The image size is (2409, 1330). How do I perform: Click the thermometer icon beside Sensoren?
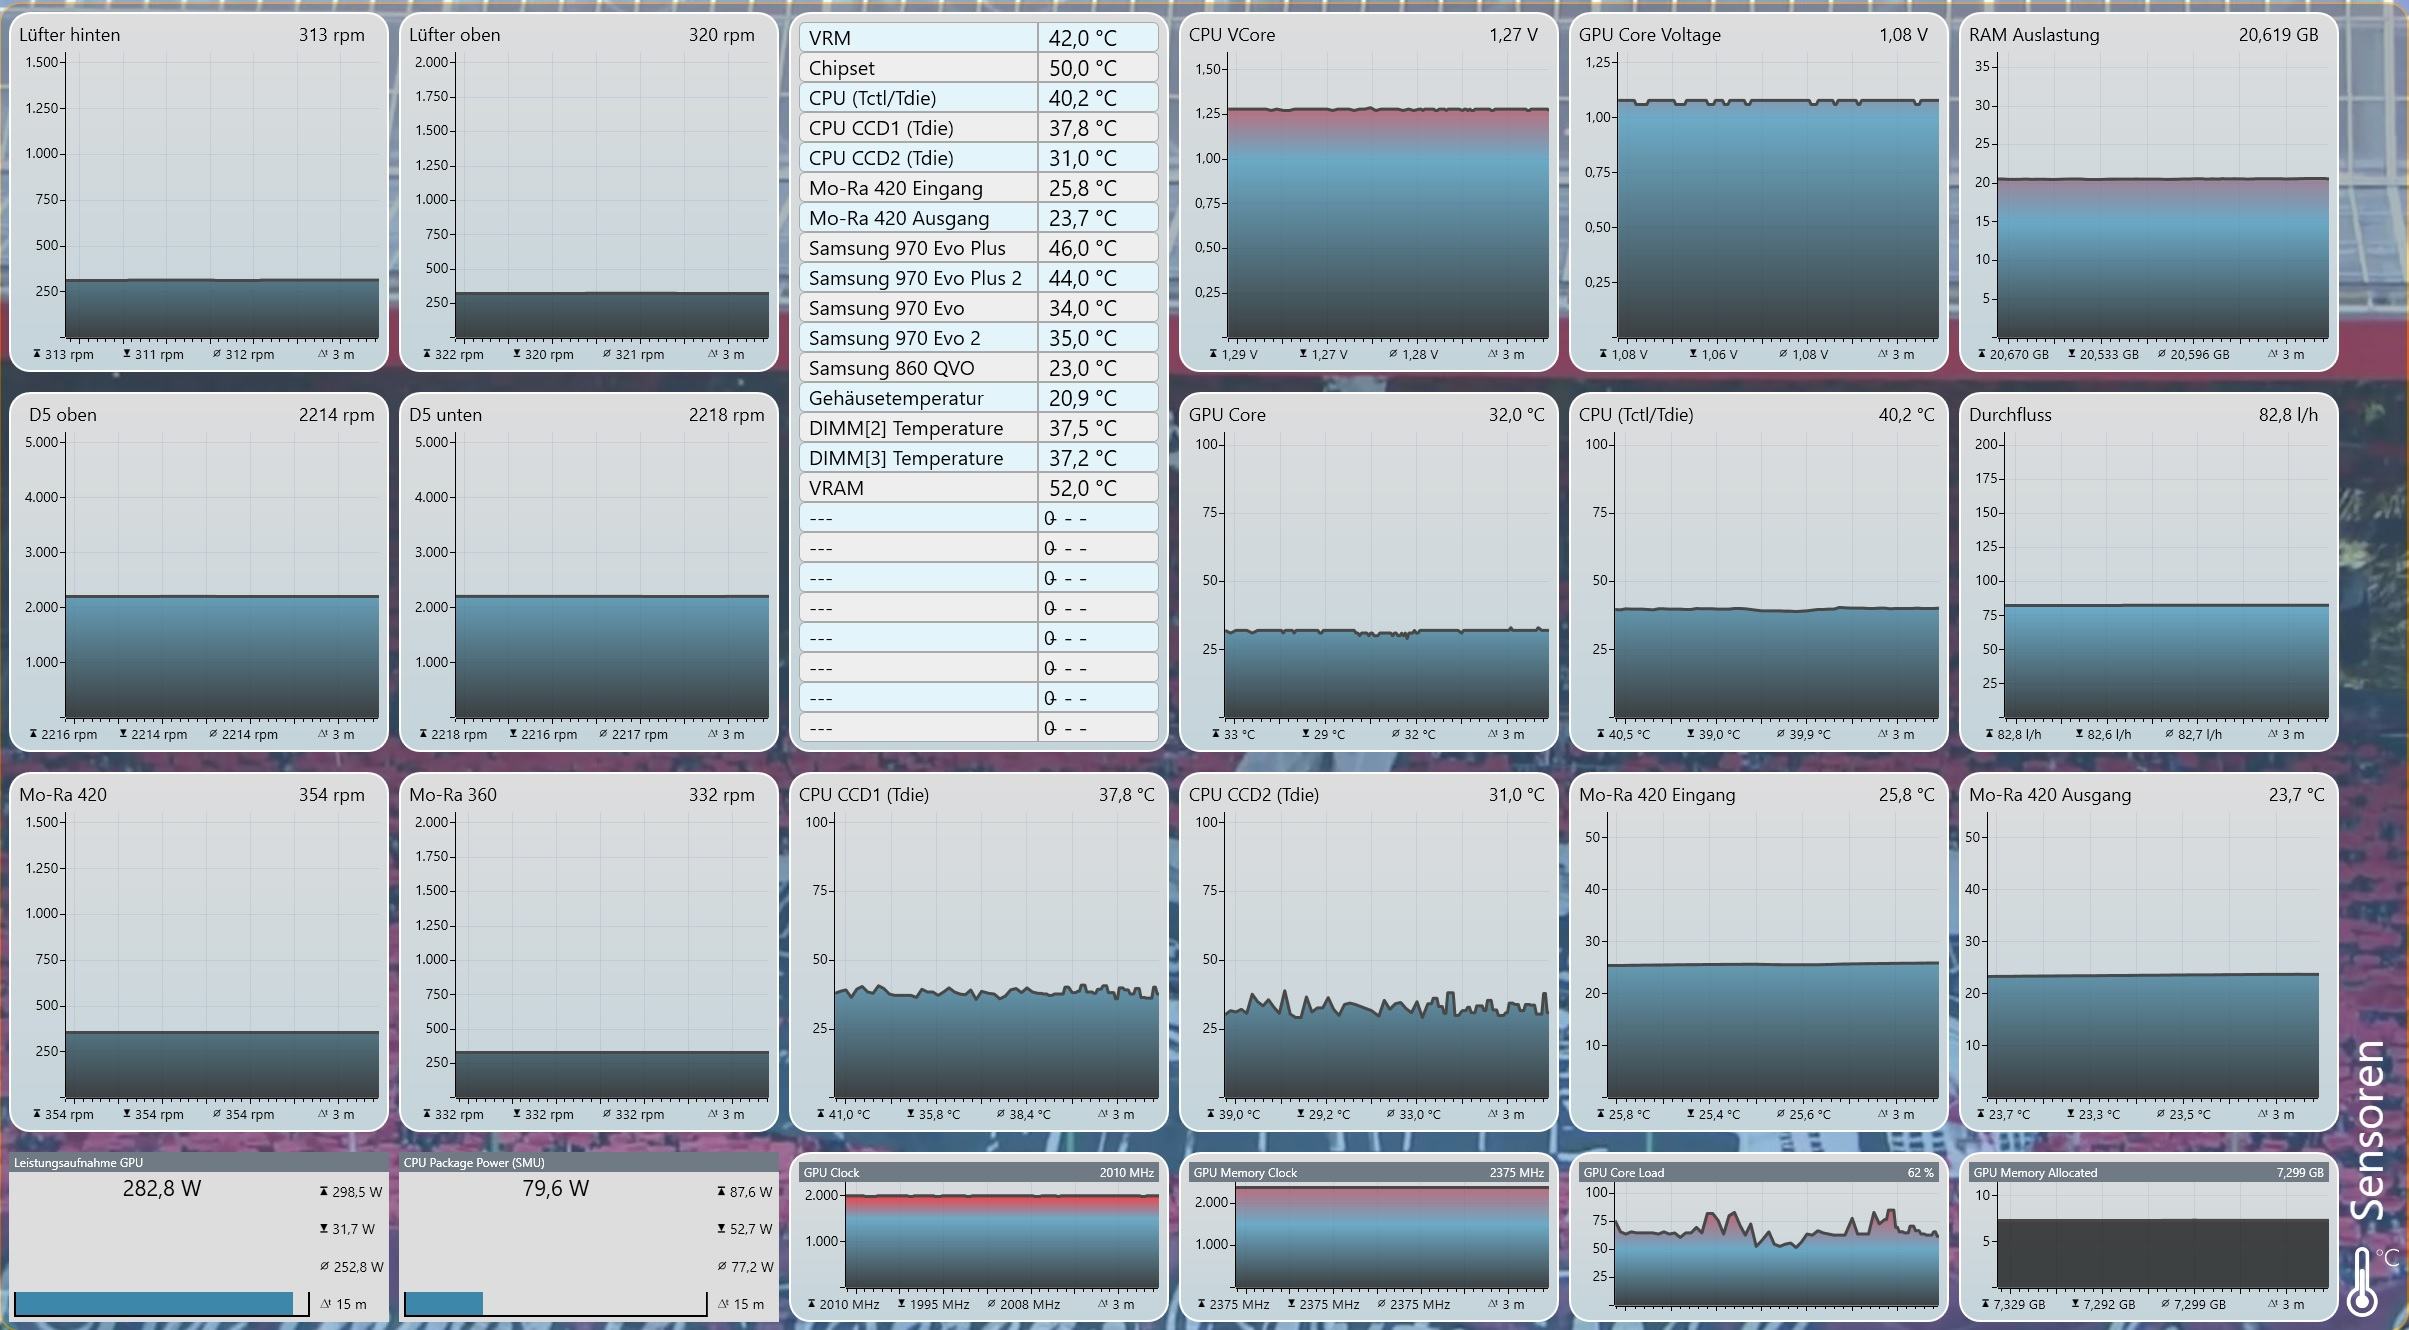point(2362,1282)
